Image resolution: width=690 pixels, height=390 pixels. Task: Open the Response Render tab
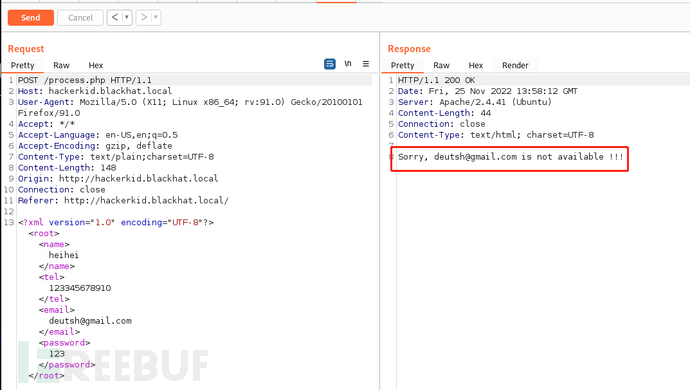(515, 65)
